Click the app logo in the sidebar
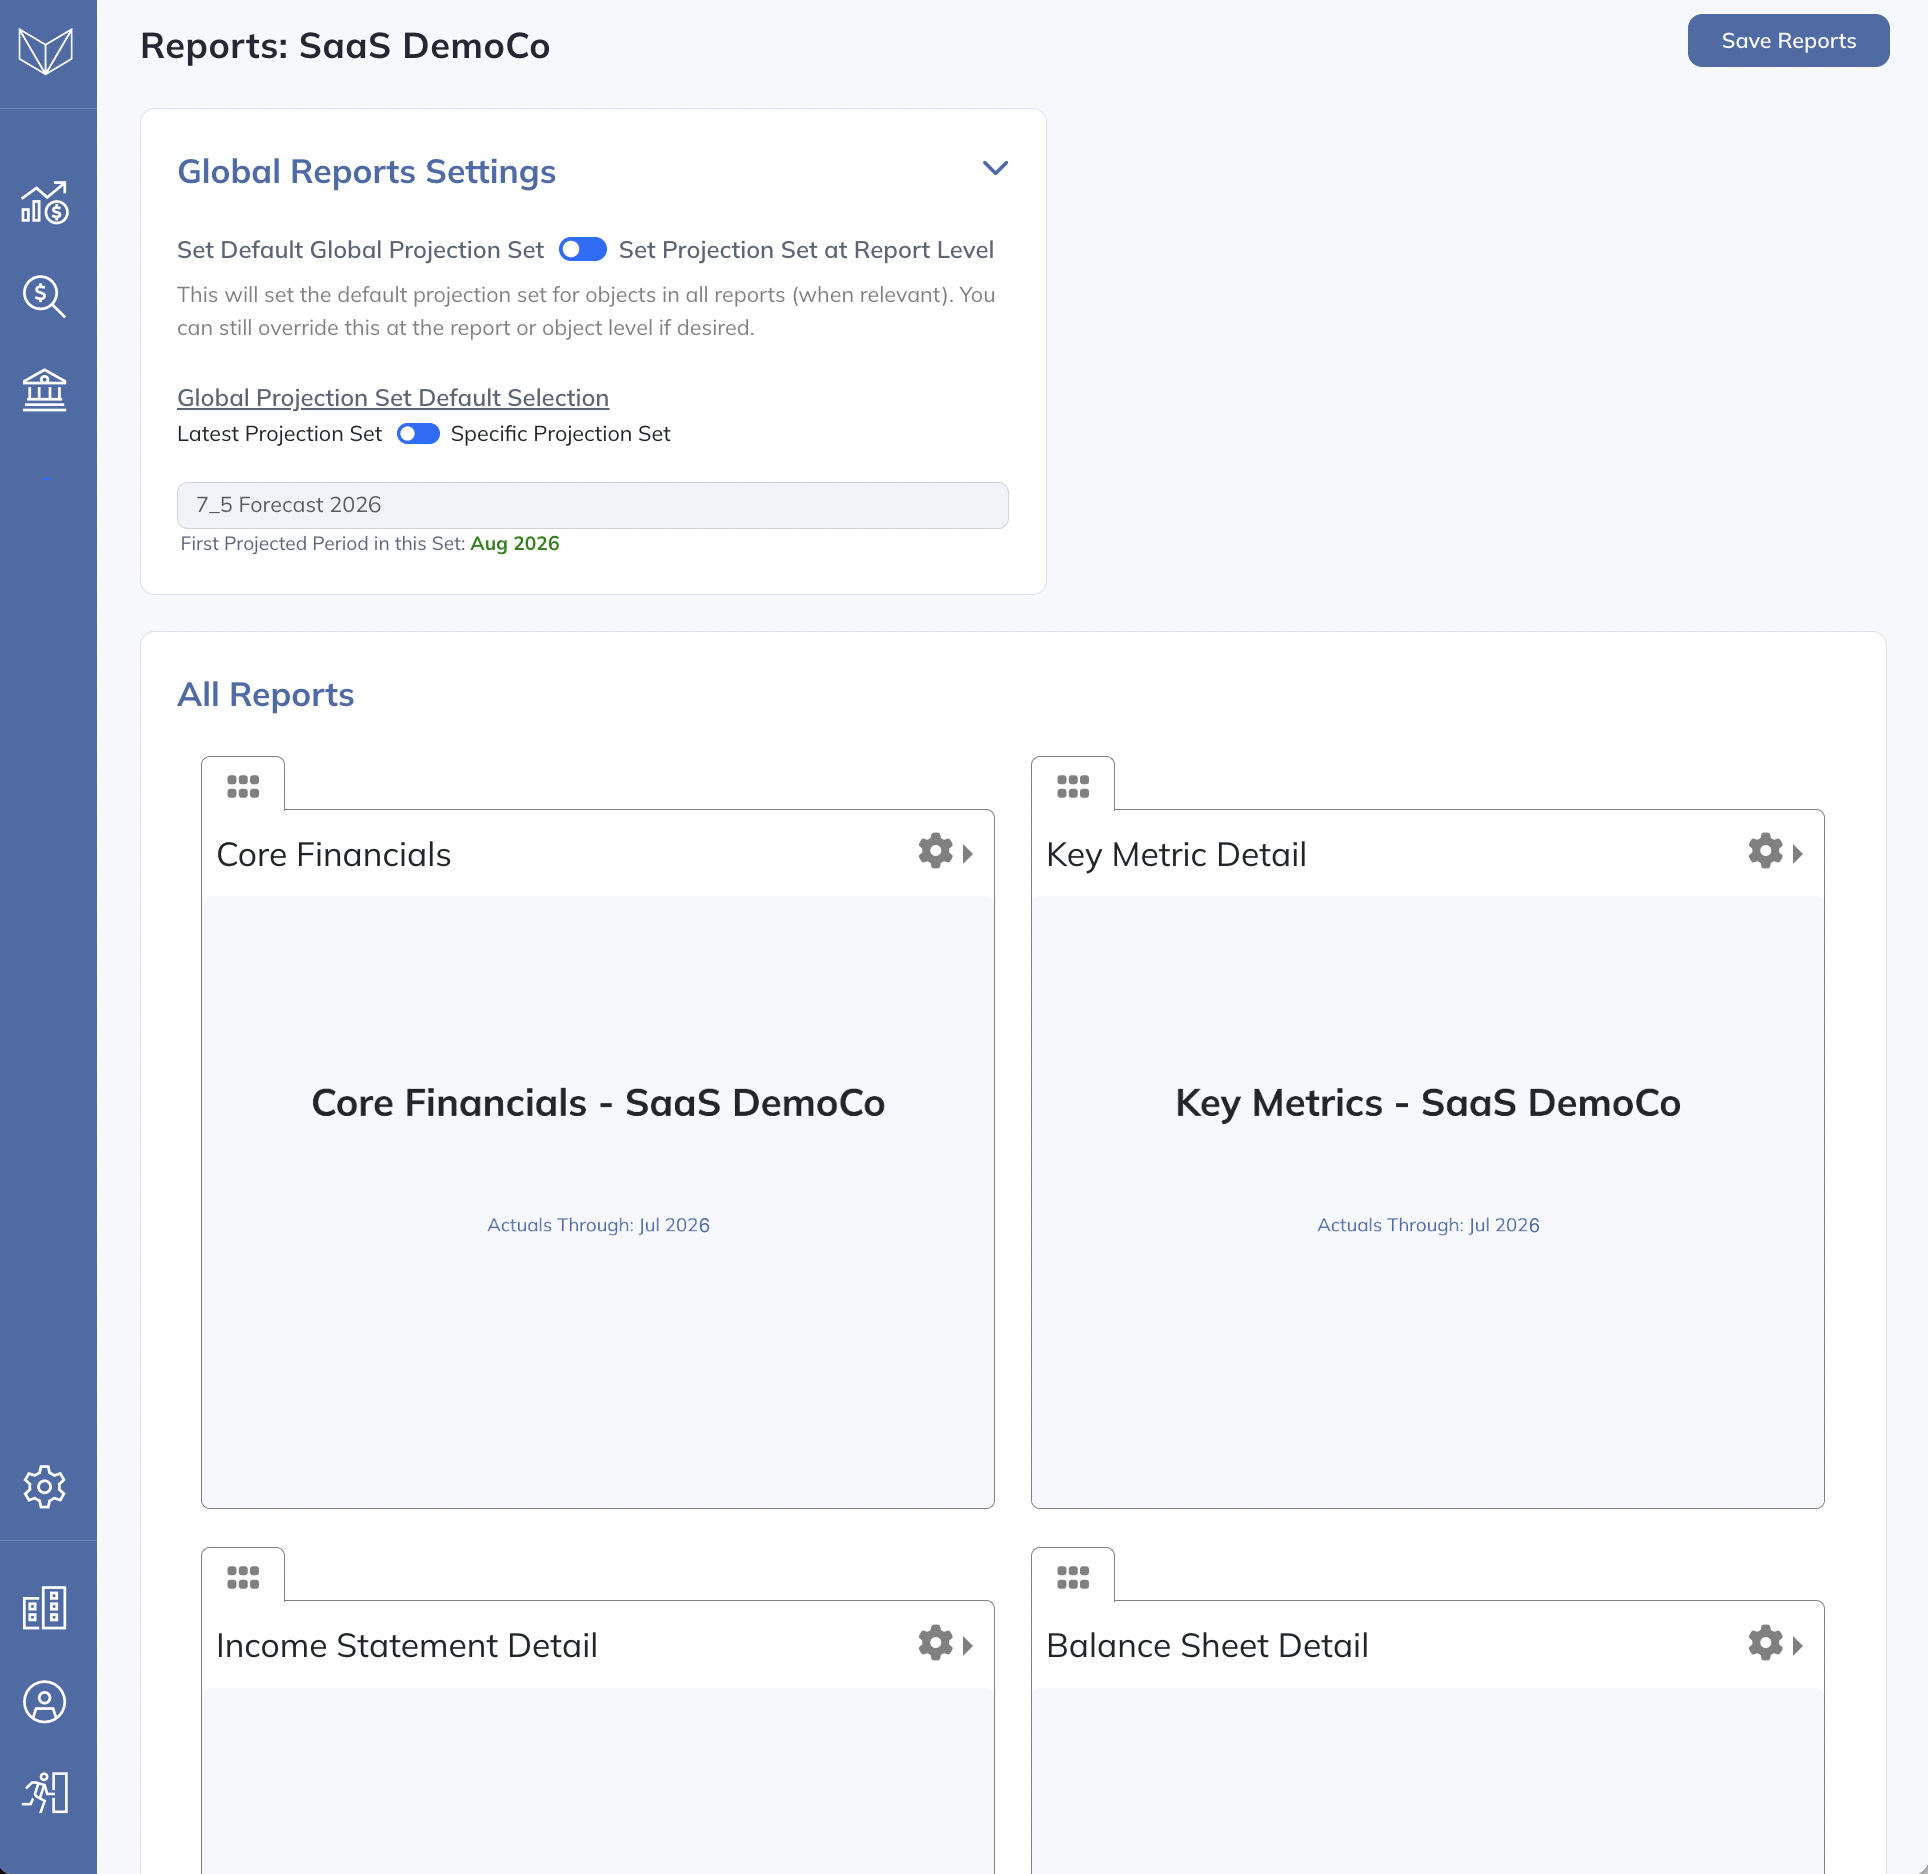 pyautogui.click(x=46, y=50)
